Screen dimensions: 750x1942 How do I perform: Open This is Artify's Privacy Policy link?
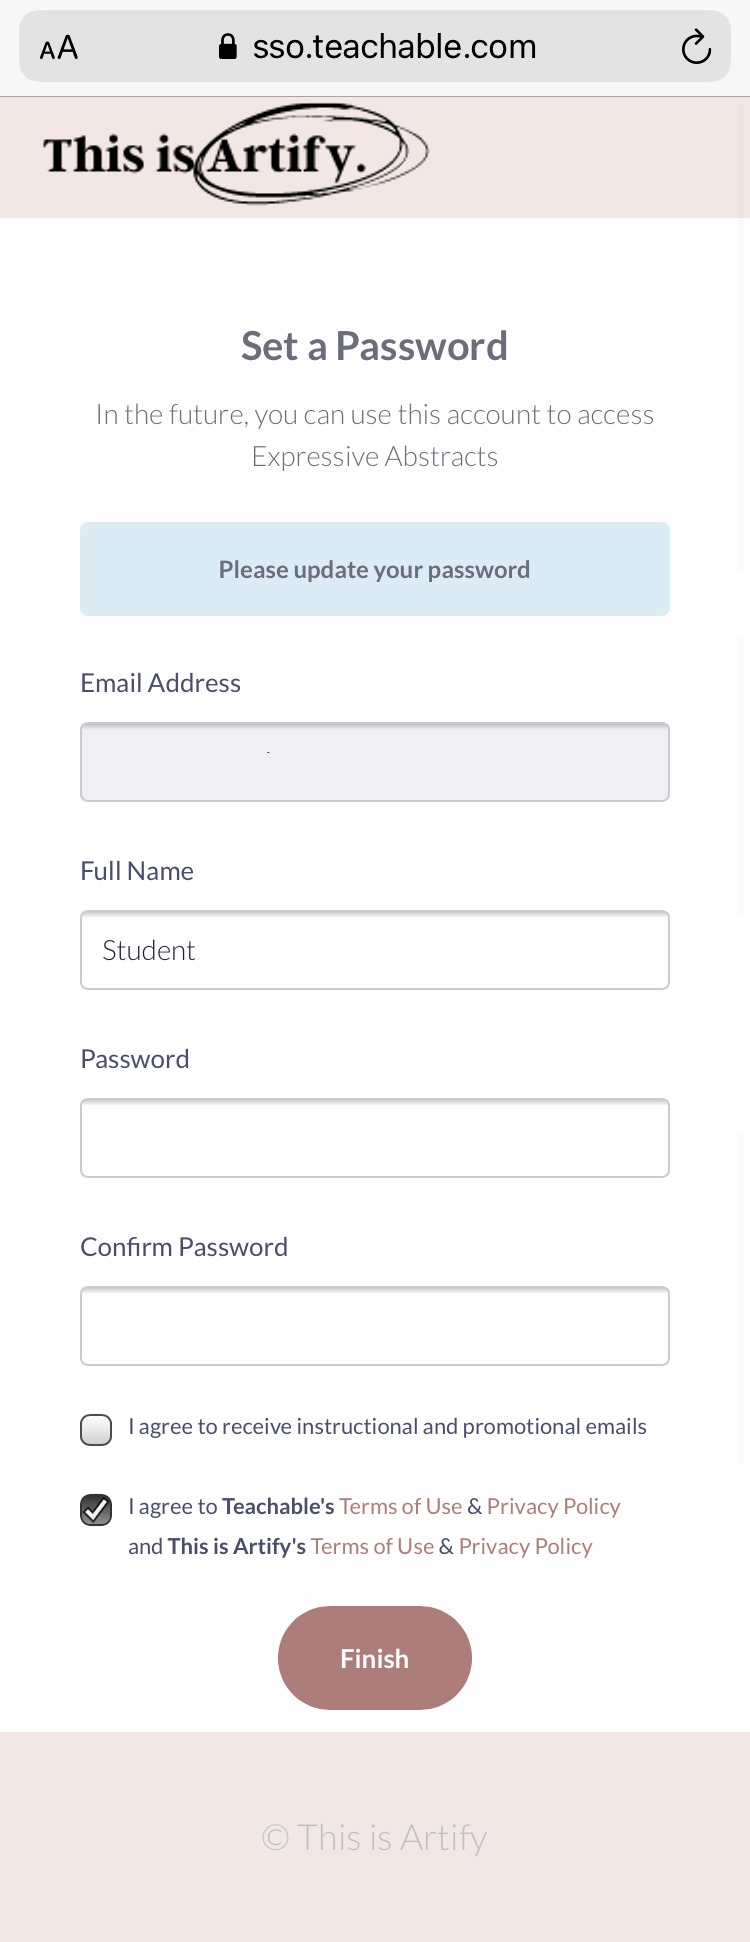pos(525,1546)
